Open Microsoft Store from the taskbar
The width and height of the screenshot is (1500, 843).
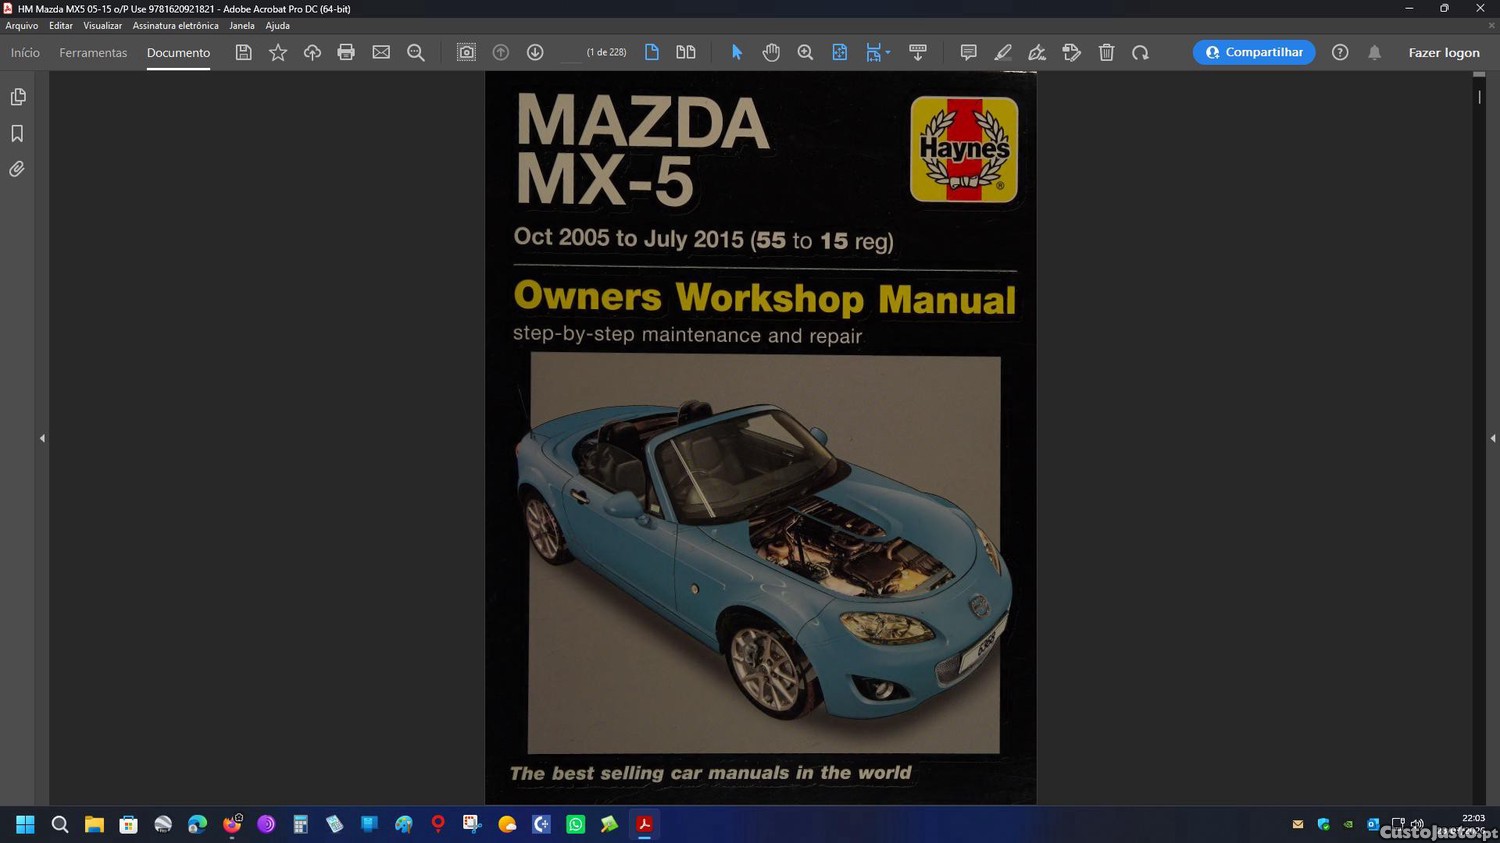point(129,824)
